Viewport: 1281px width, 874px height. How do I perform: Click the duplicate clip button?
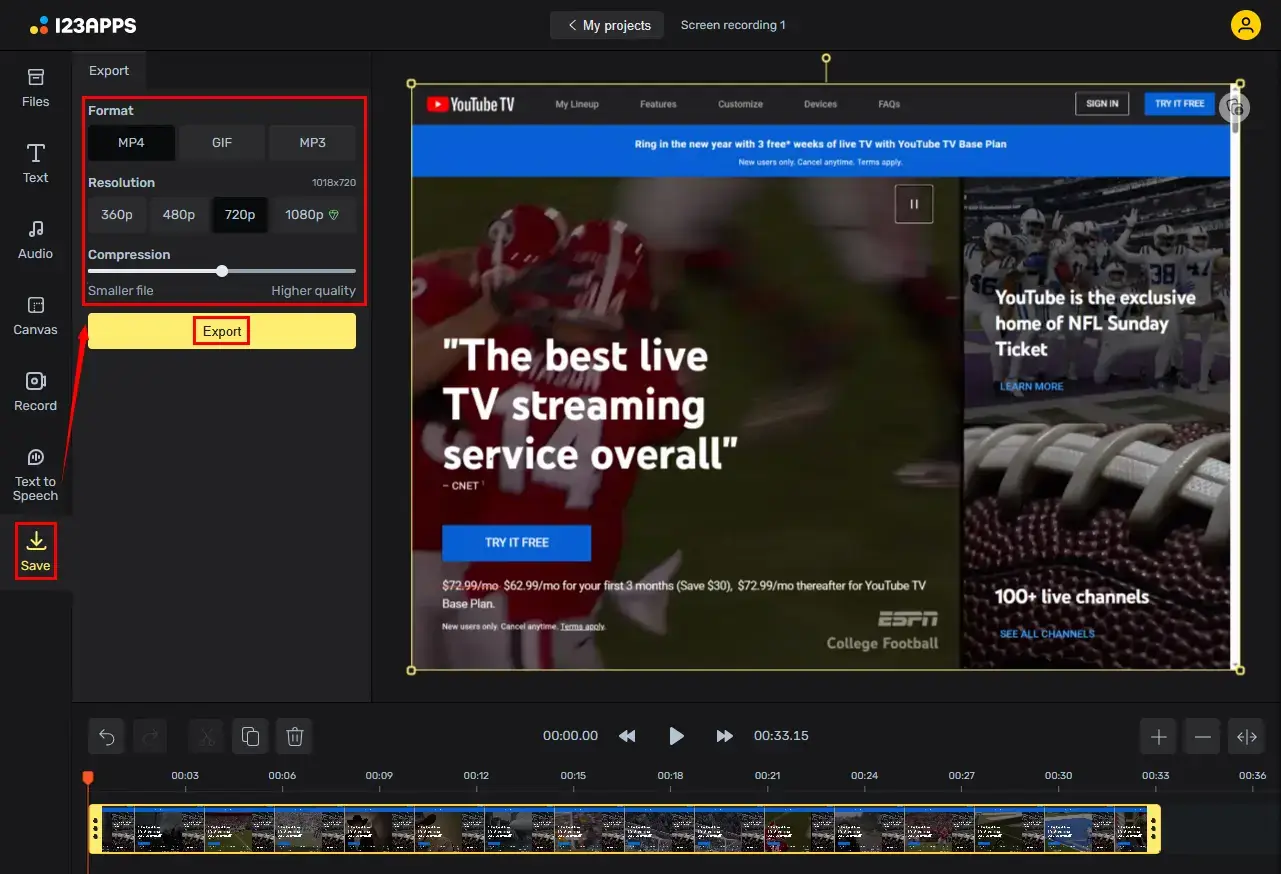pyautogui.click(x=251, y=737)
